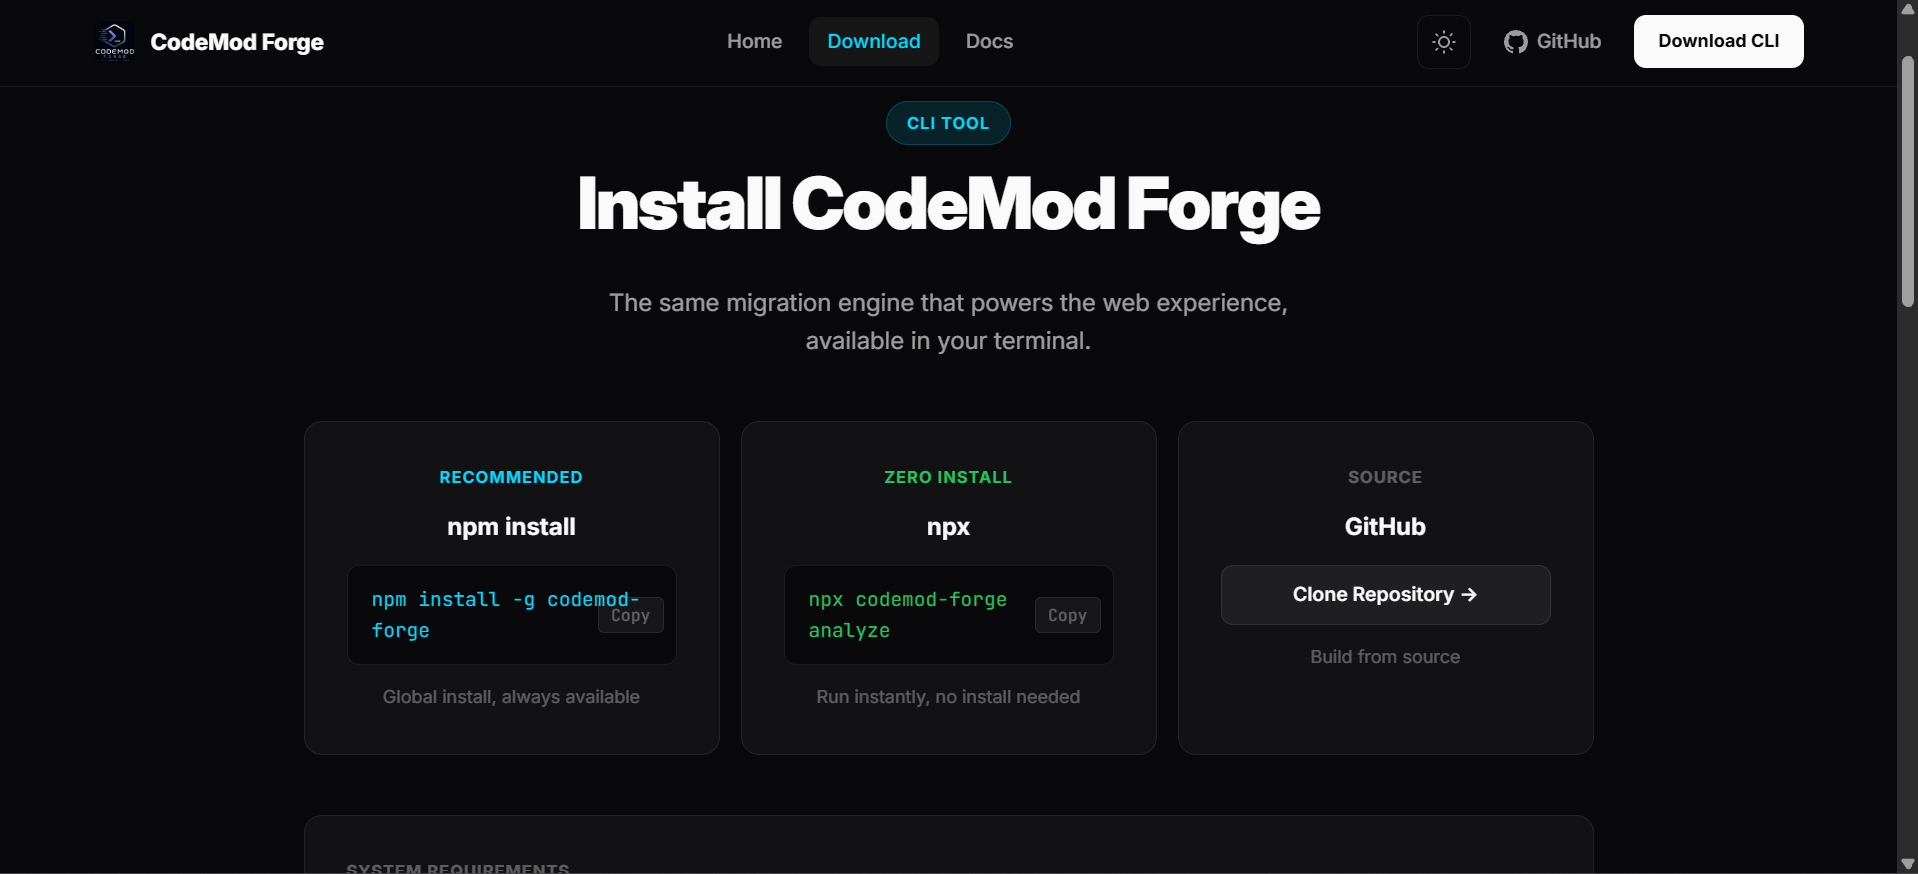Click the CodeMod Forge brand name
1918x874 pixels.
(x=237, y=42)
